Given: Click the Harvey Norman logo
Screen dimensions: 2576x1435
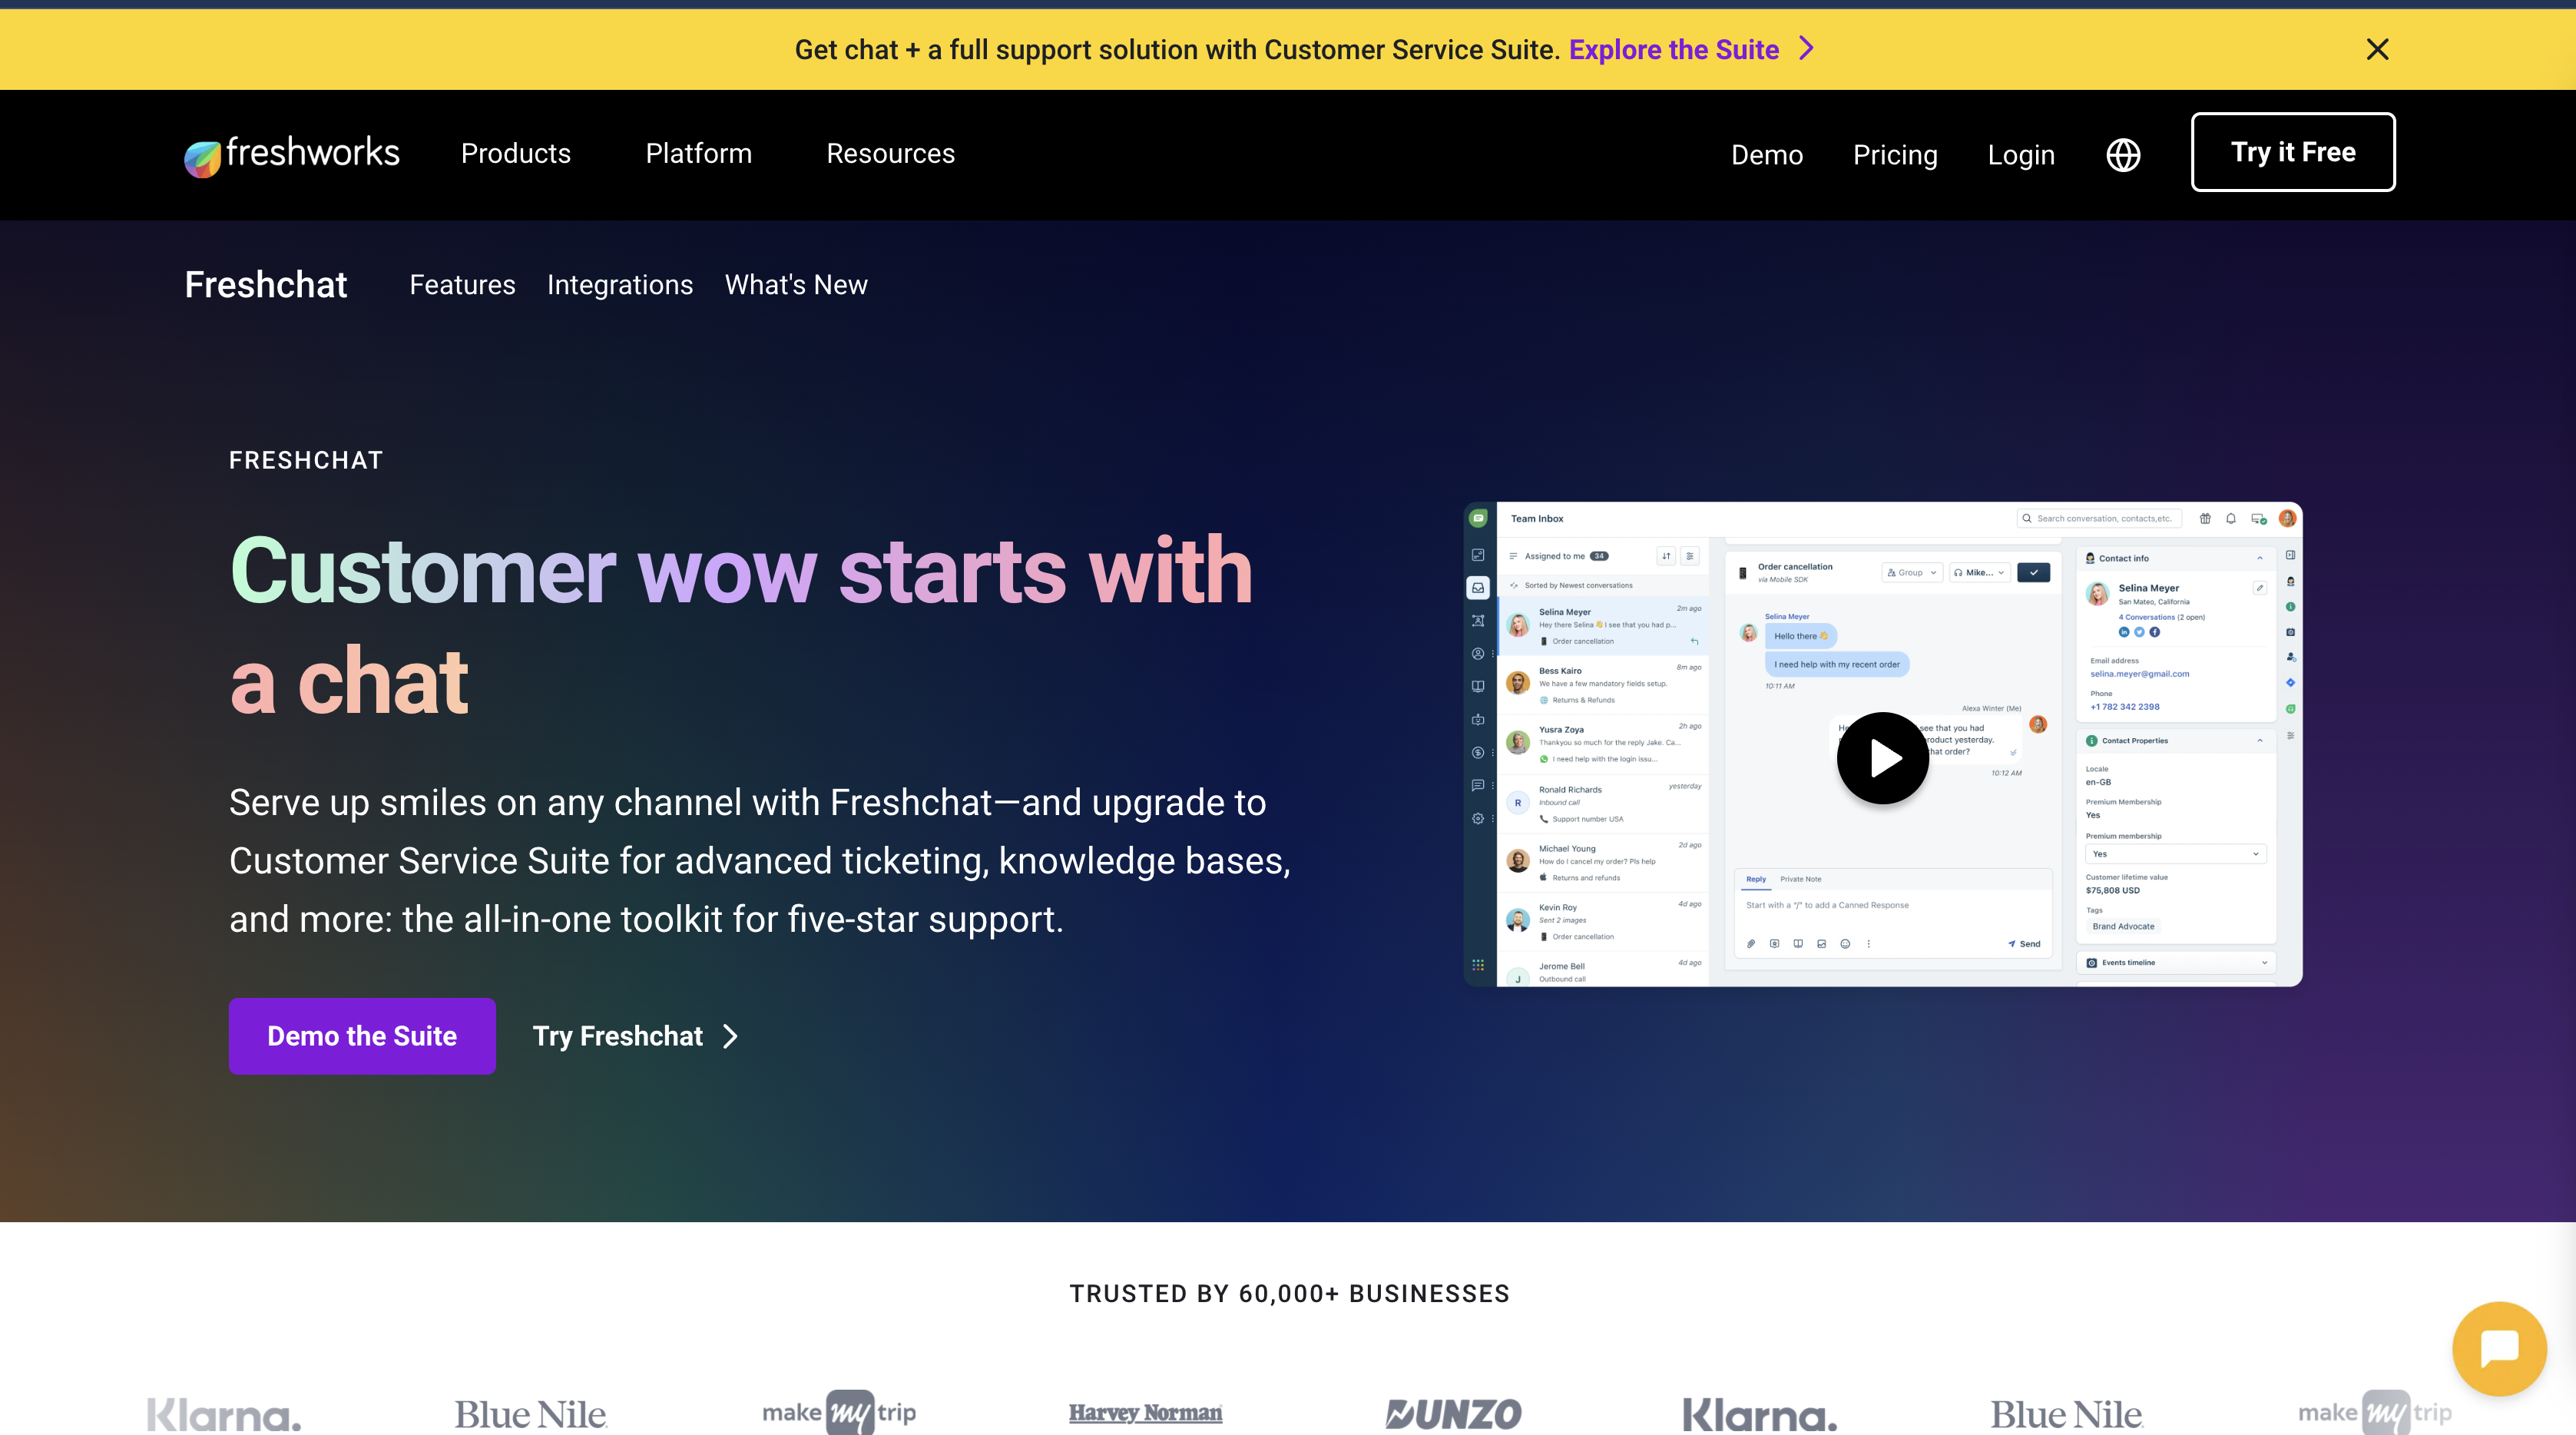Looking at the screenshot, I should point(1145,1413).
